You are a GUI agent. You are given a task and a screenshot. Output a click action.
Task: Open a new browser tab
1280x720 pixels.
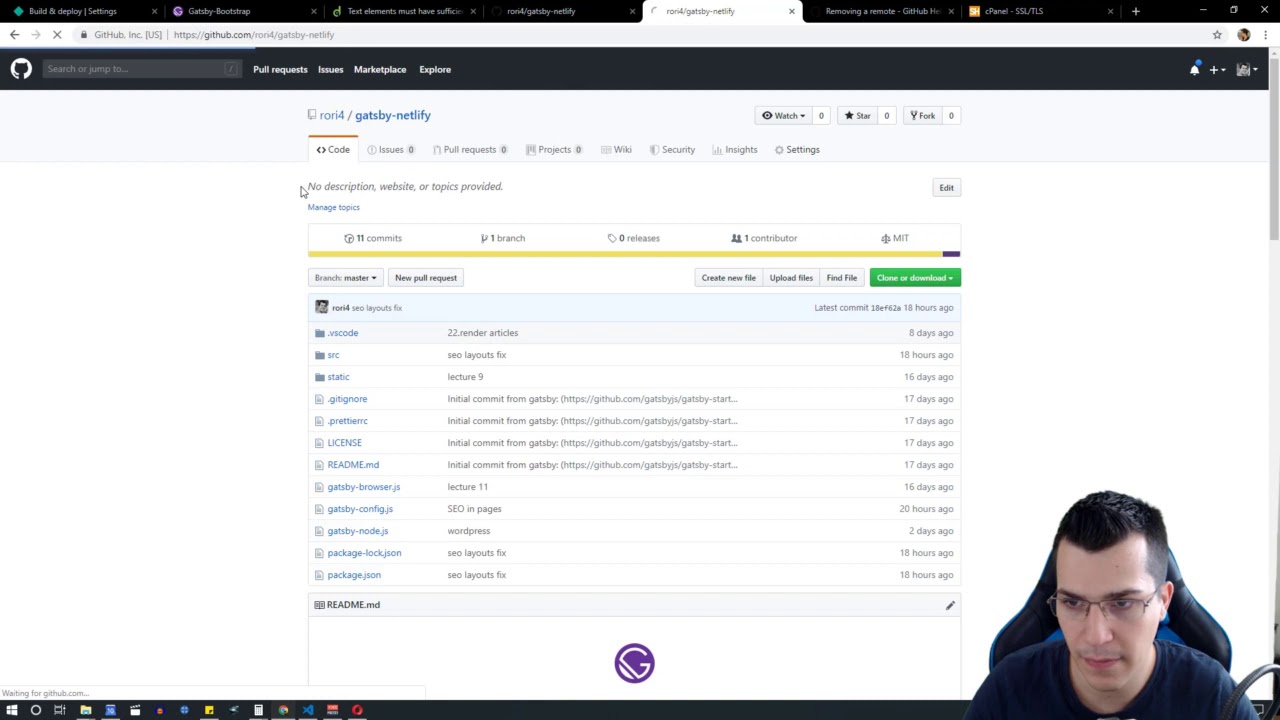[1135, 11]
